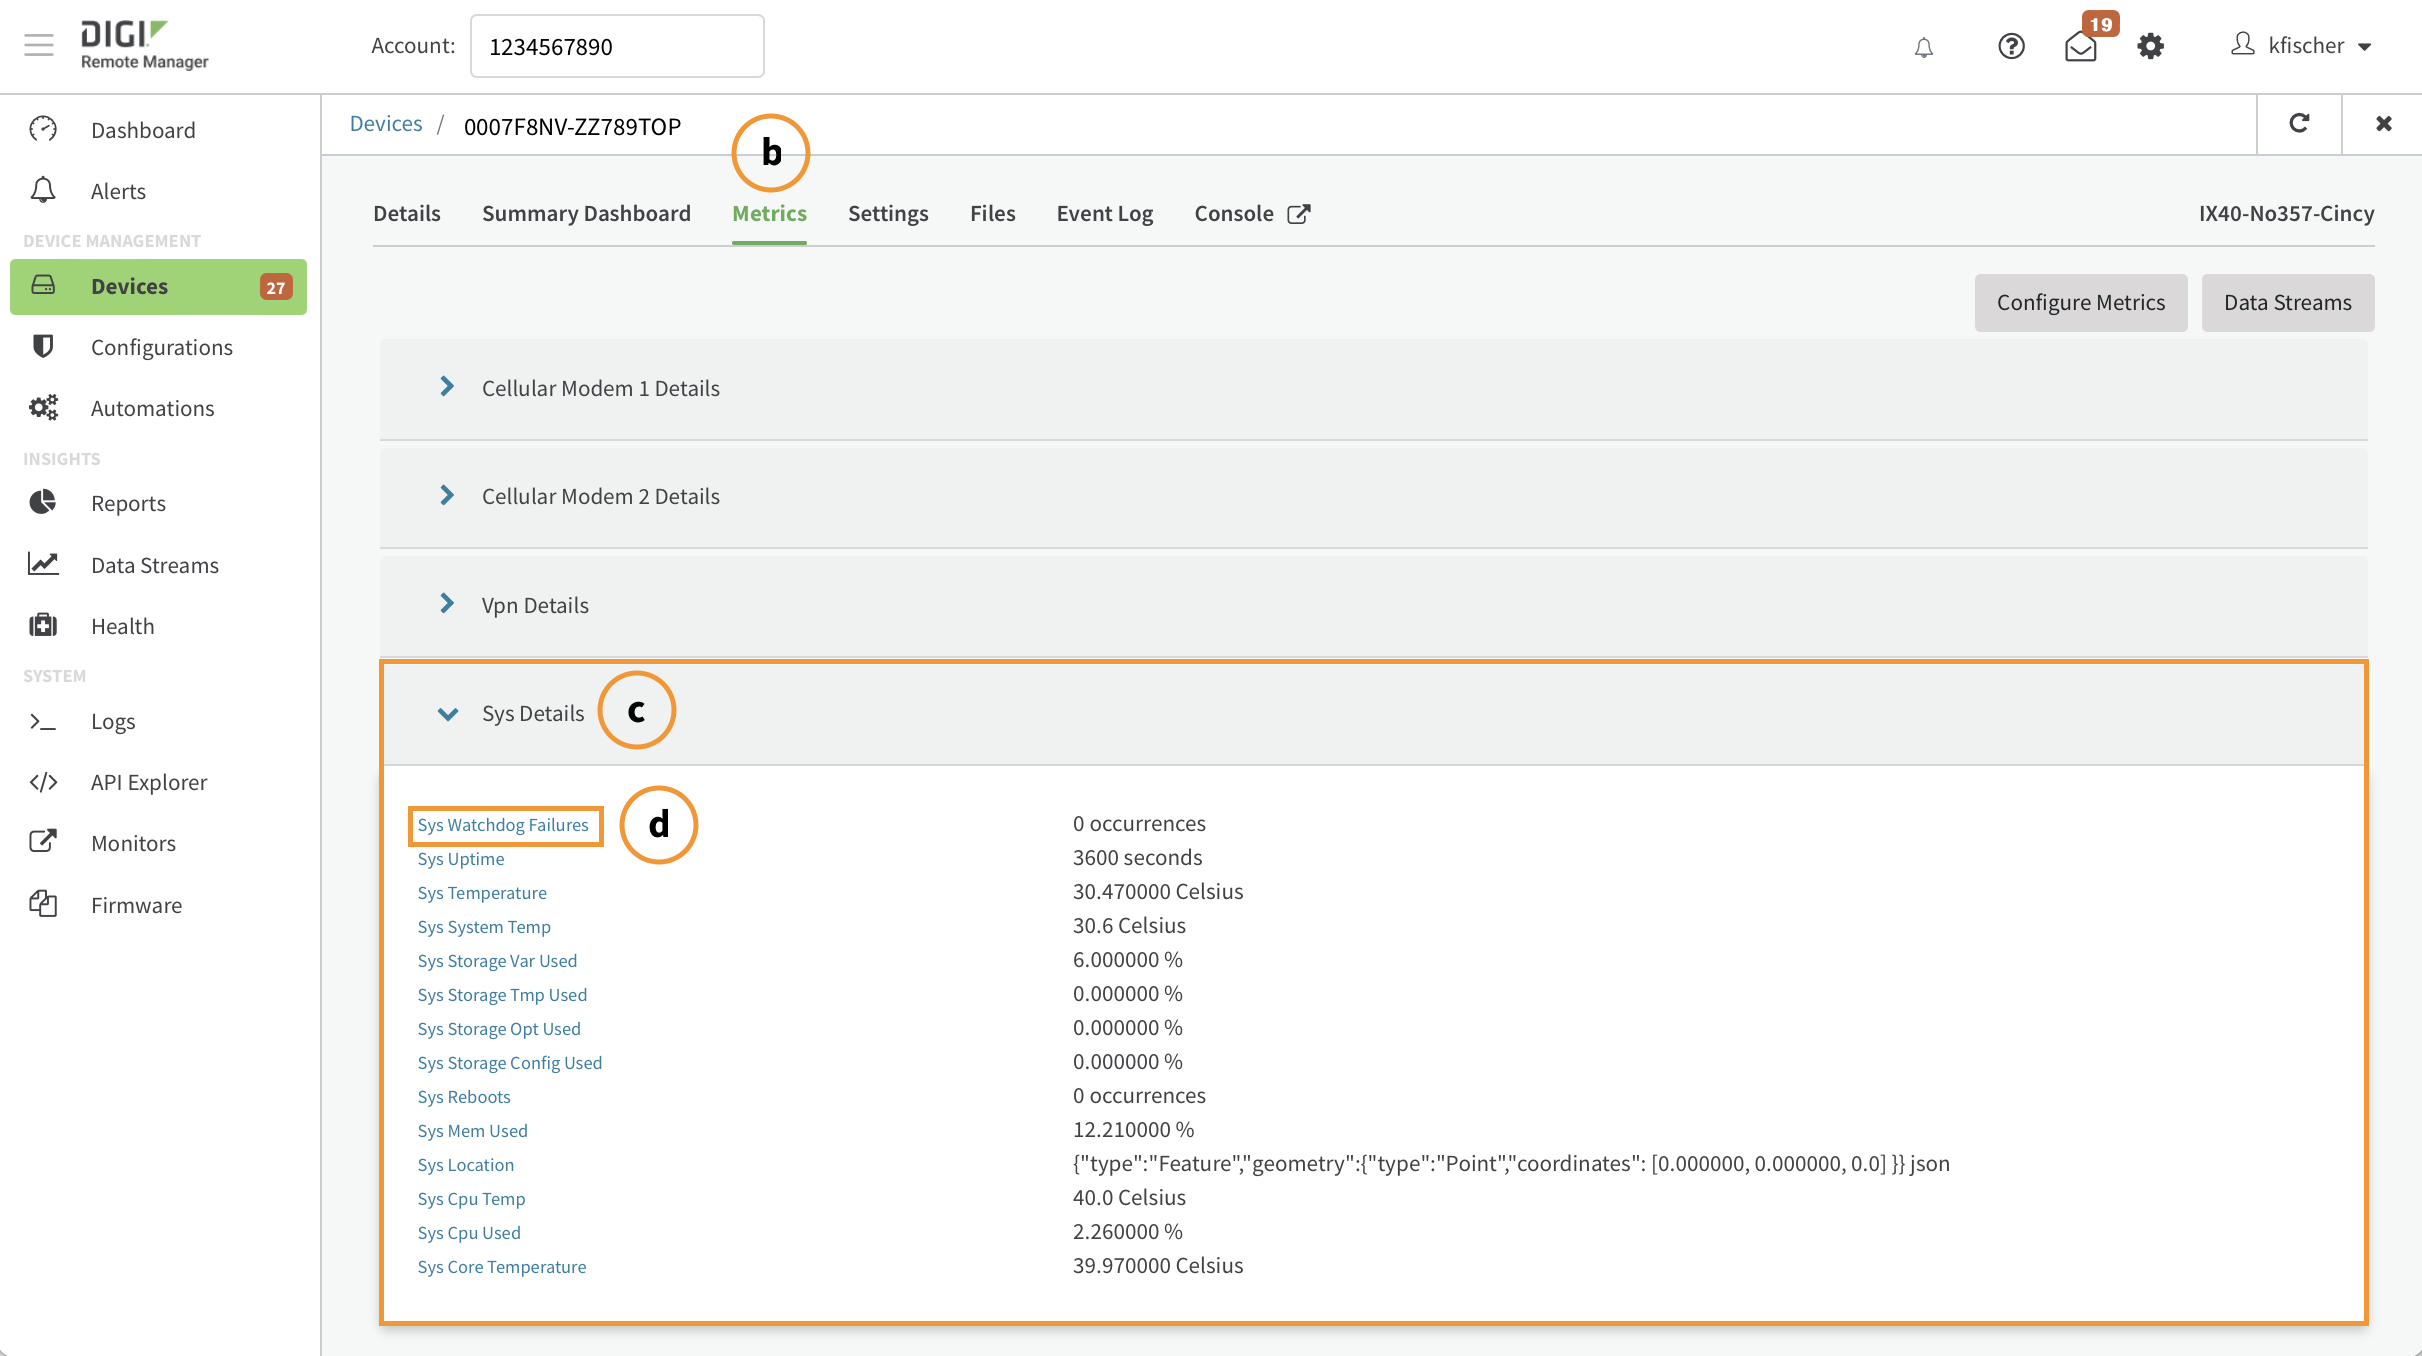Viewport: 2422px width, 1356px height.
Task: Switch to the Settings tab
Action: [887, 213]
